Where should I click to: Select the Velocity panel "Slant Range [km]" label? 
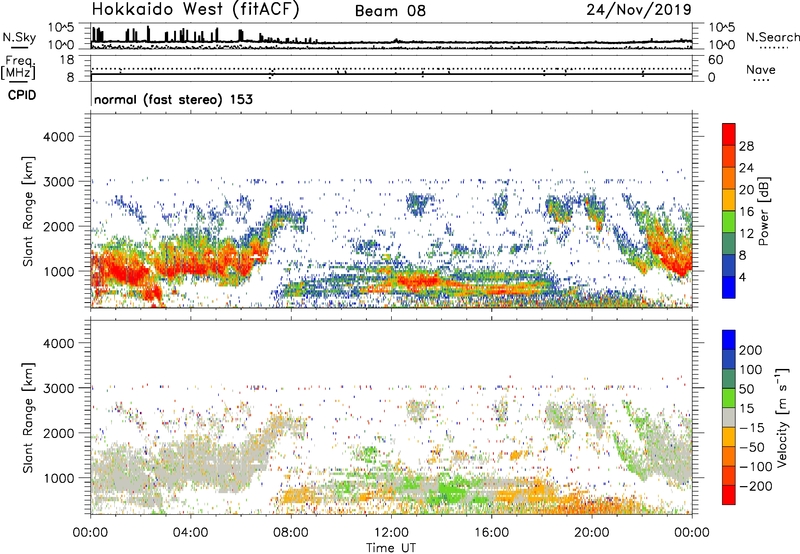pyautogui.click(x=28, y=418)
